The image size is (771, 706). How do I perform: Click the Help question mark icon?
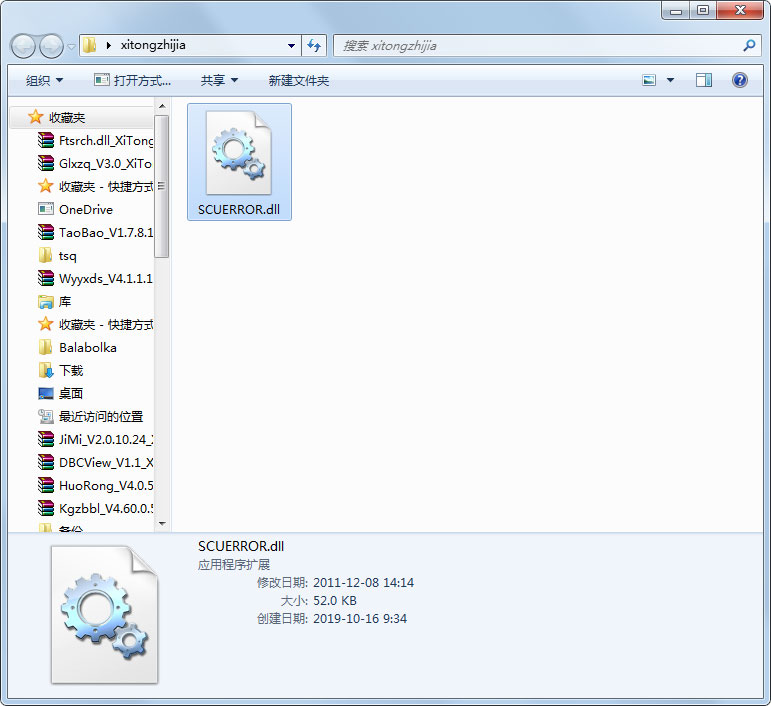pos(740,80)
